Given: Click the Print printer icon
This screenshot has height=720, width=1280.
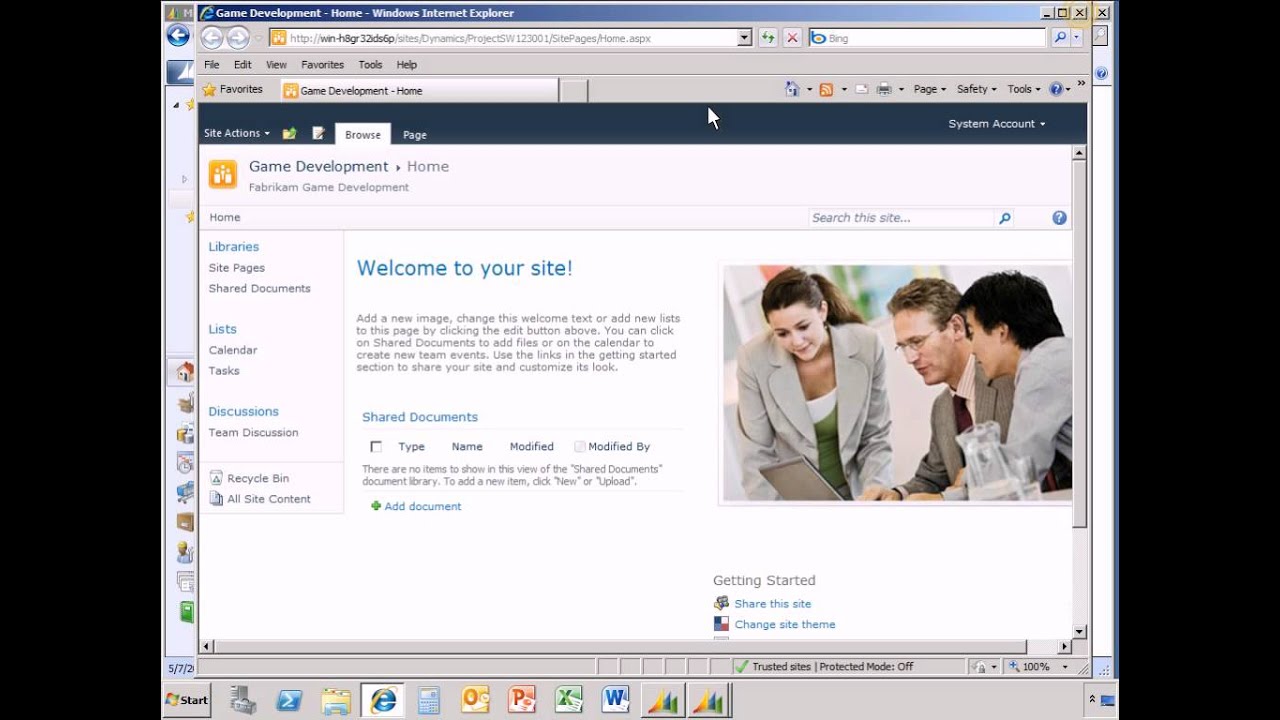Looking at the screenshot, I should [x=884, y=89].
